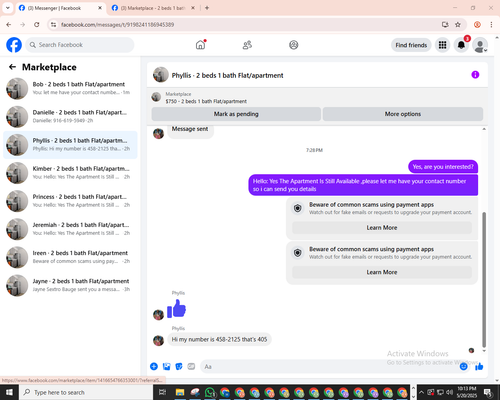Open a new browser tab
500x400 pixels.
[x=207, y=8]
